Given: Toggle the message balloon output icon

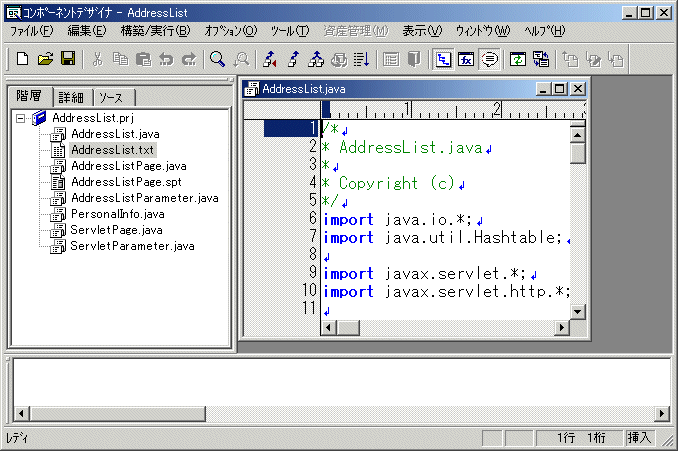Looking at the screenshot, I should click(489, 59).
